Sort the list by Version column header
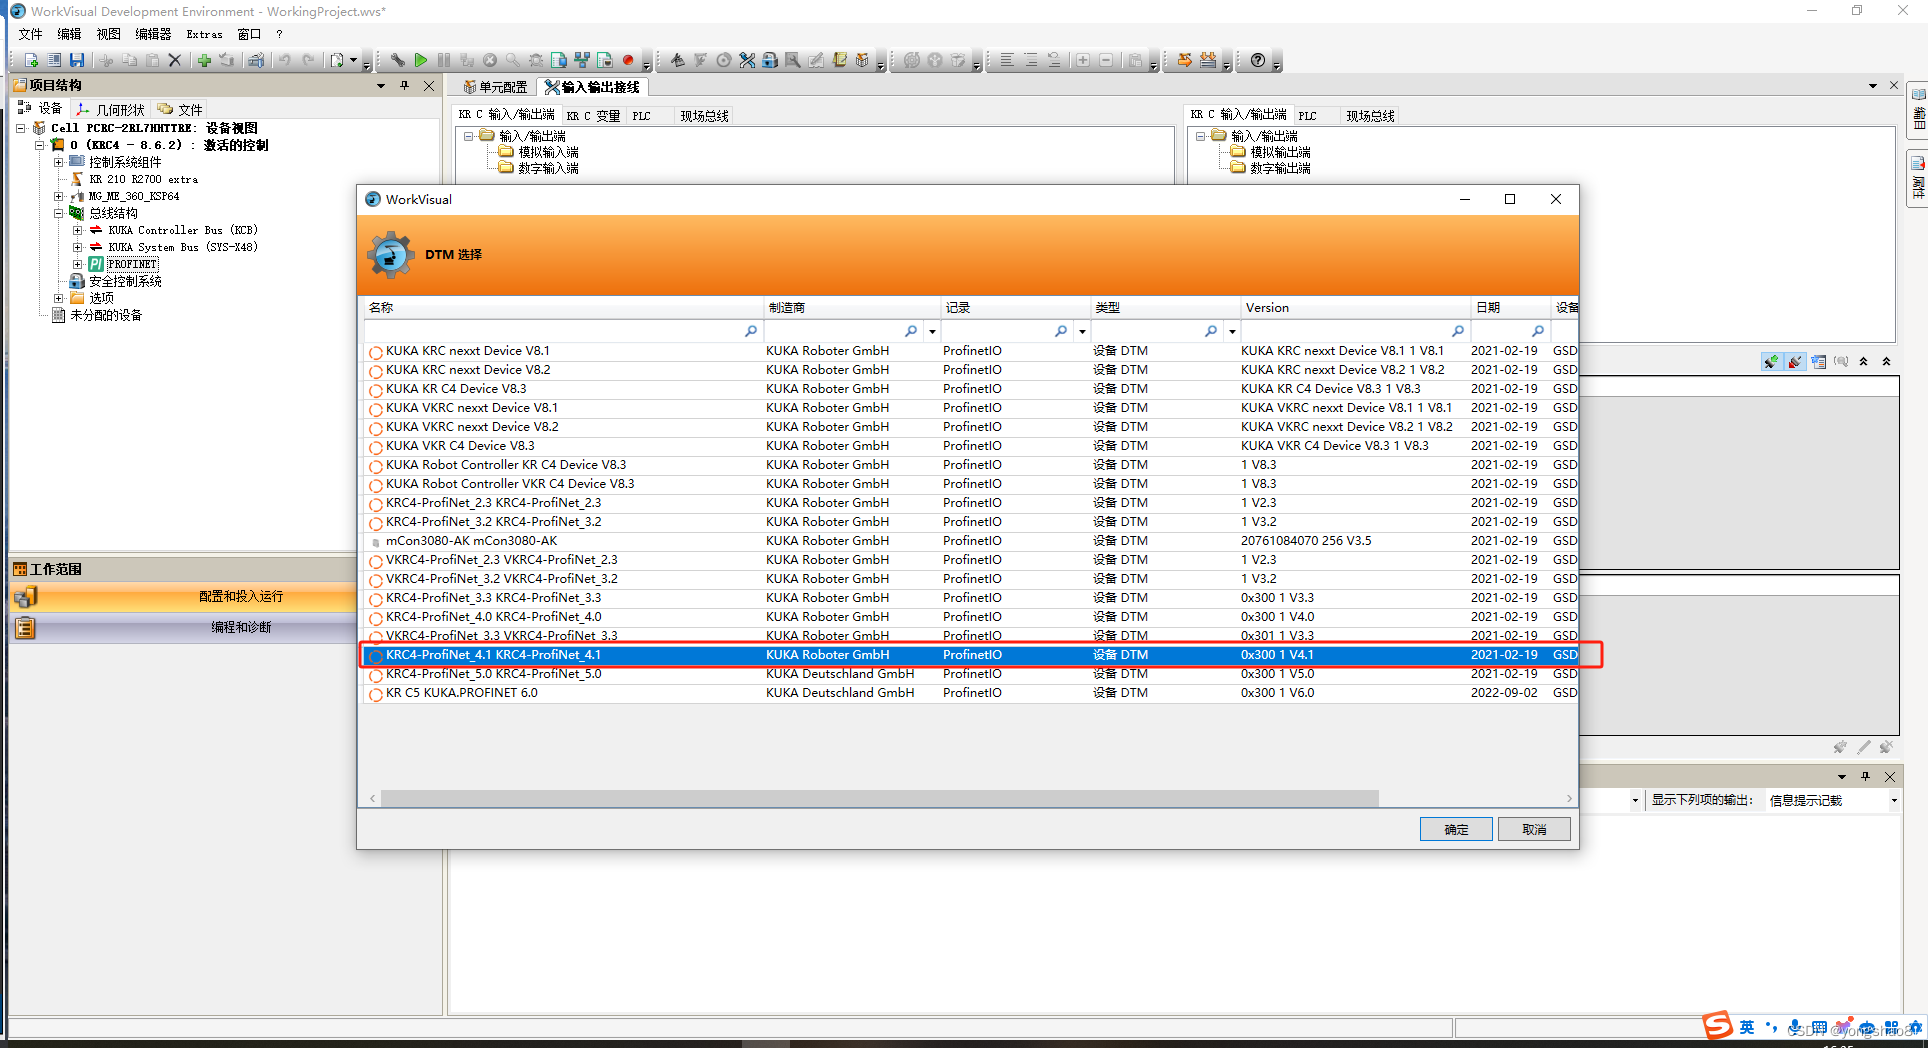This screenshot has width=1928, height=1048. (1354, 307)
